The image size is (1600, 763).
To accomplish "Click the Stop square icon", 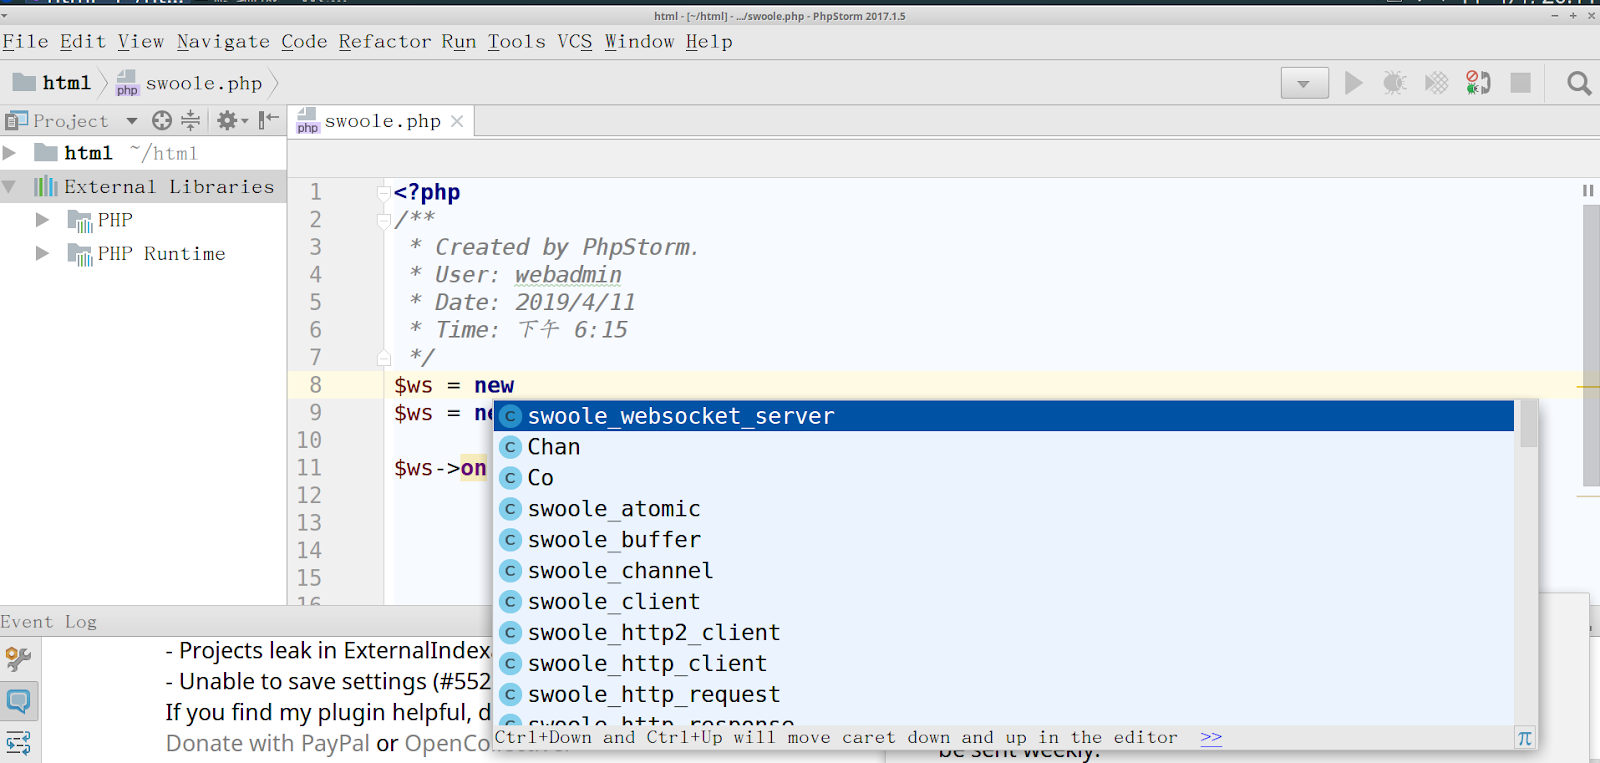I will (x=1520, y=83).
